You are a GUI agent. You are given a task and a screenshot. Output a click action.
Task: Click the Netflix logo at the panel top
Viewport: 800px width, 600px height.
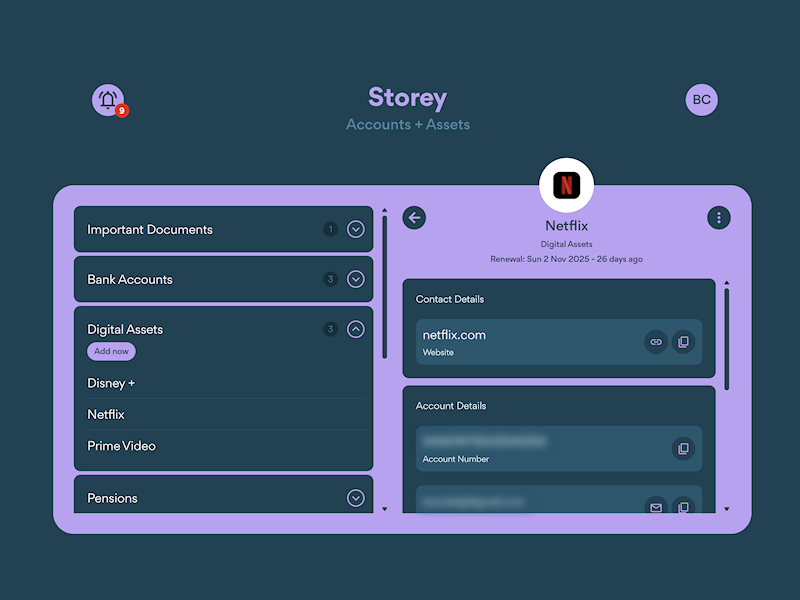point(567,184)
